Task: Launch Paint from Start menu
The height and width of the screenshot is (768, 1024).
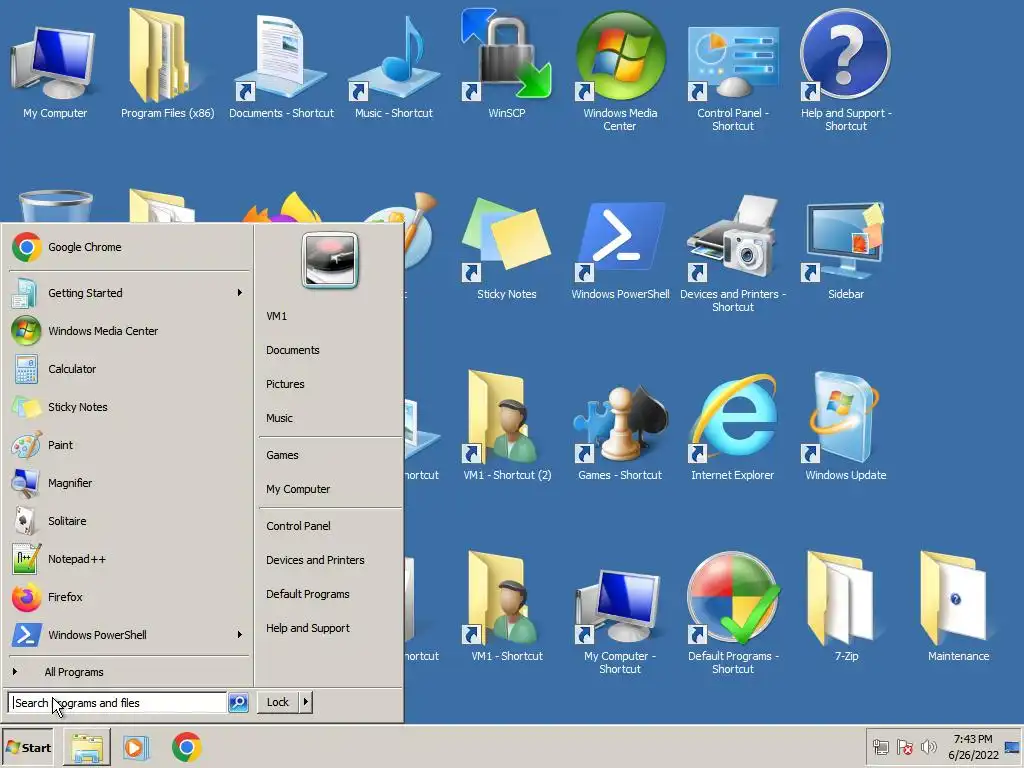Action: click(130, 445)
